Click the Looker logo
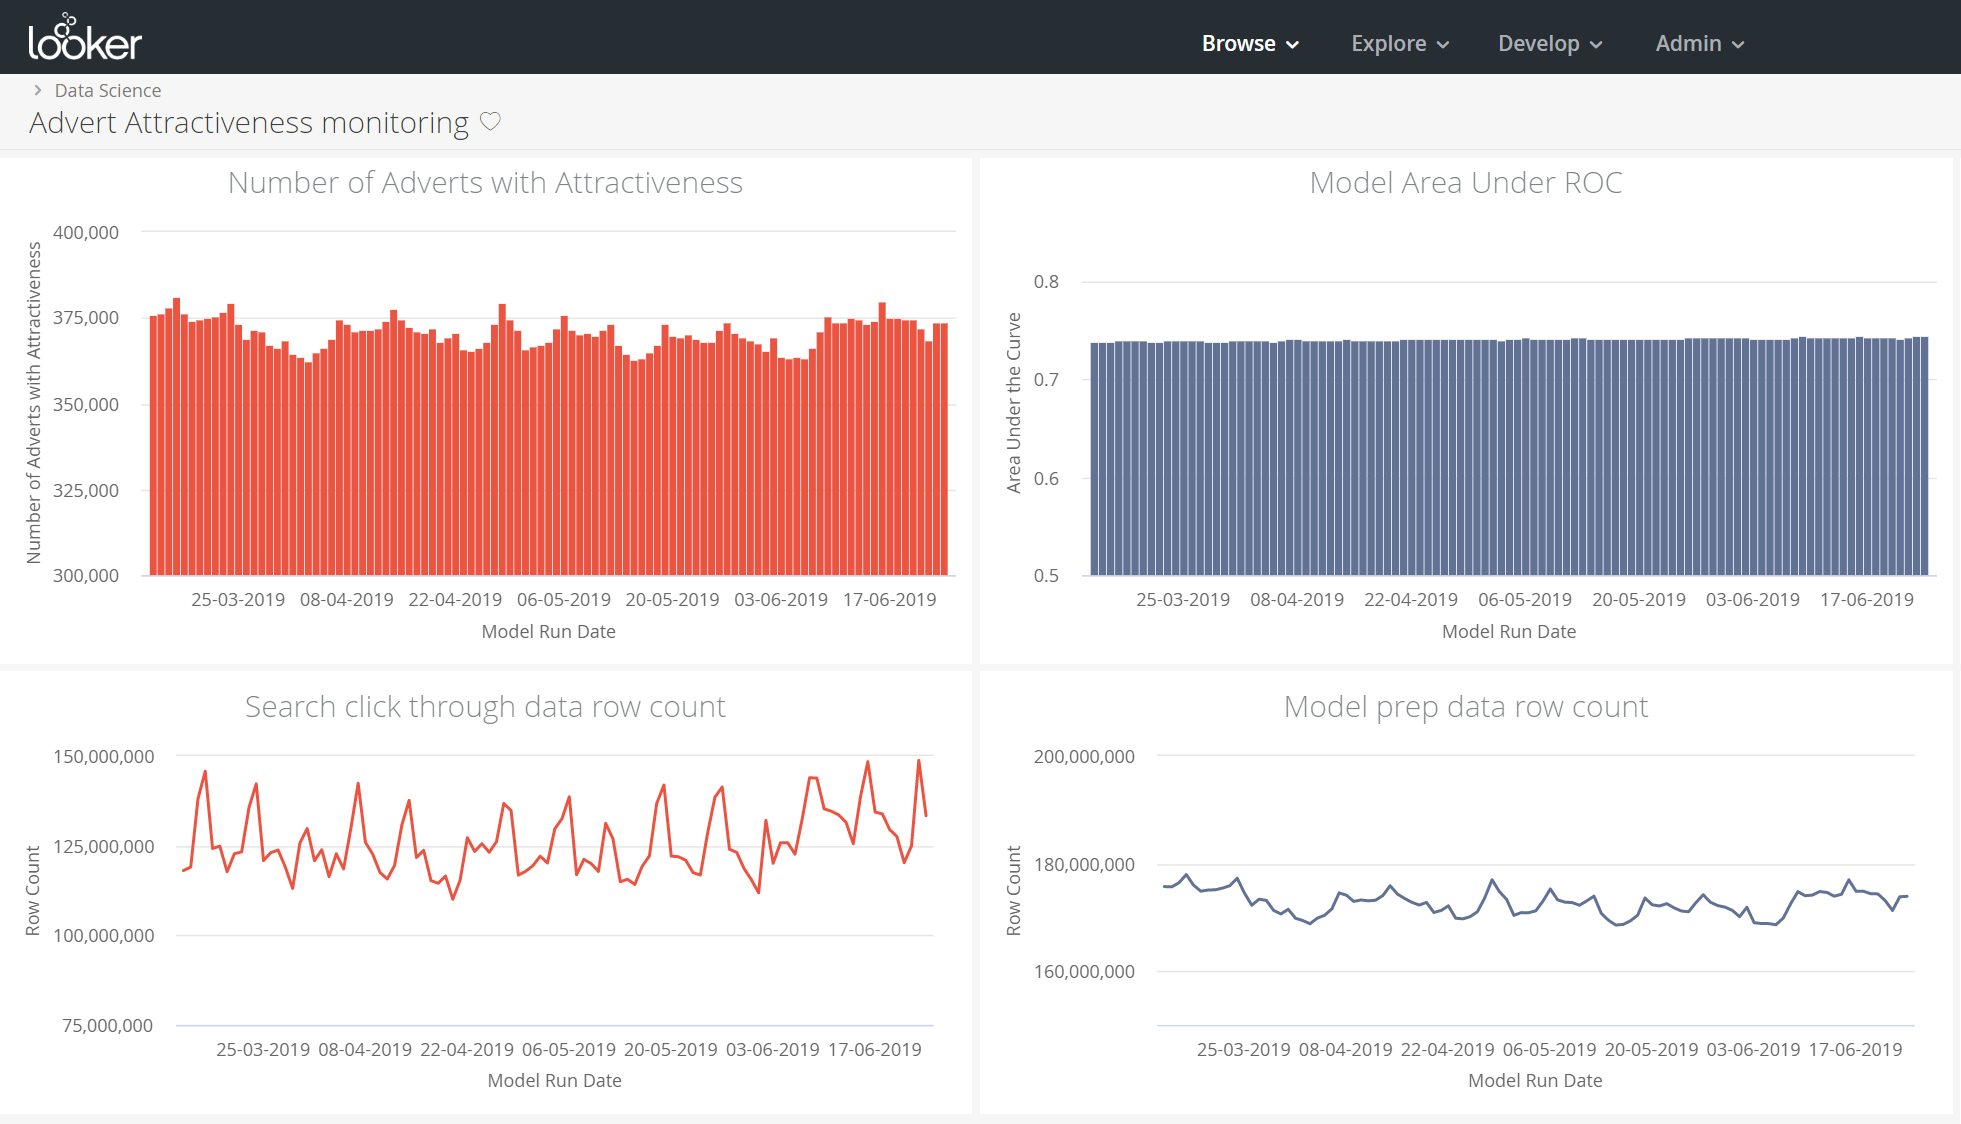The image size is (1961, 1124). pos(85,37)
